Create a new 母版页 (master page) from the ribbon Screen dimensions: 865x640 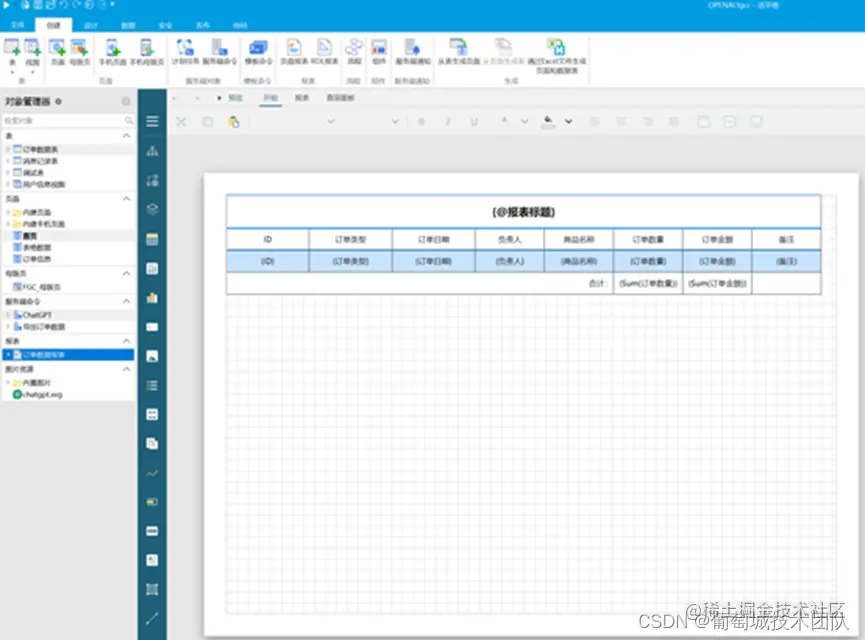80,52
